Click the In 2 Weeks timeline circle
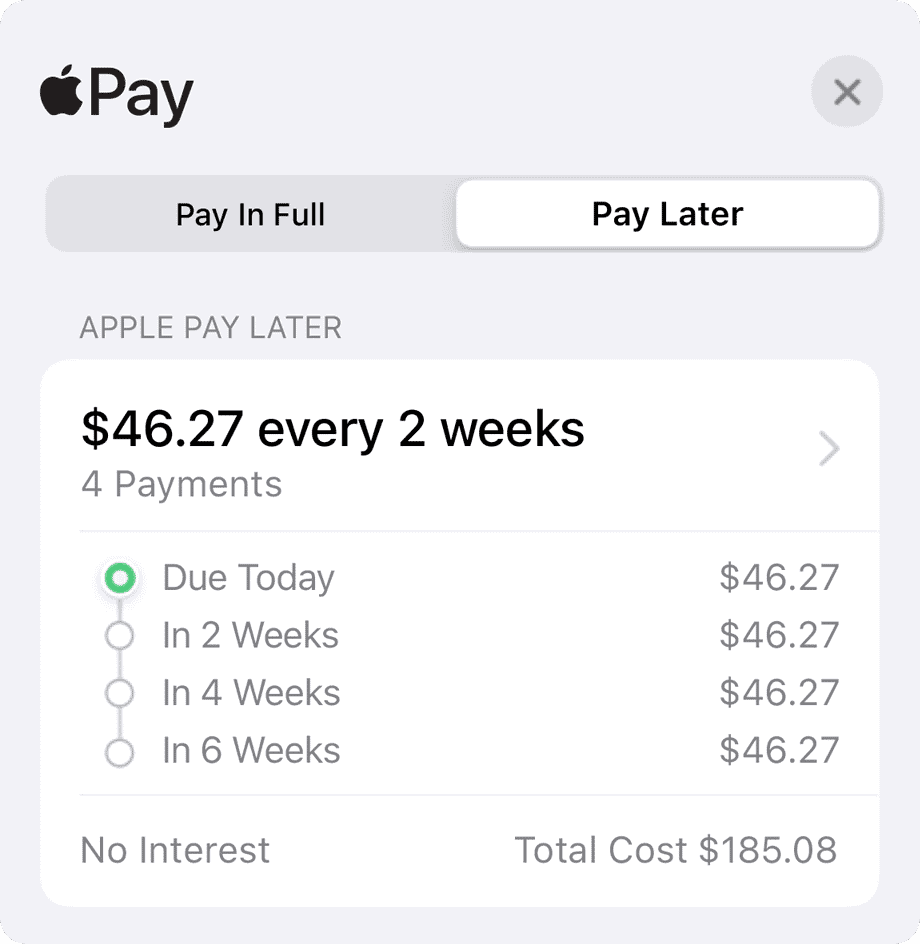 119,635
